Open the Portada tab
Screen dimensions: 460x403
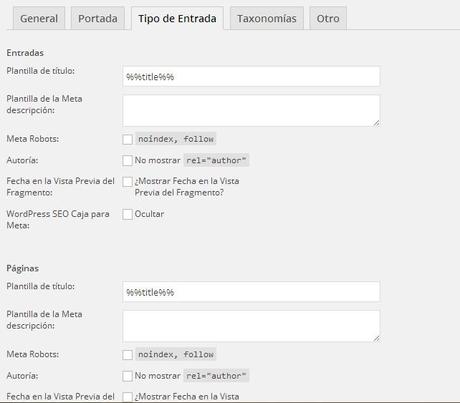(98, 18)
